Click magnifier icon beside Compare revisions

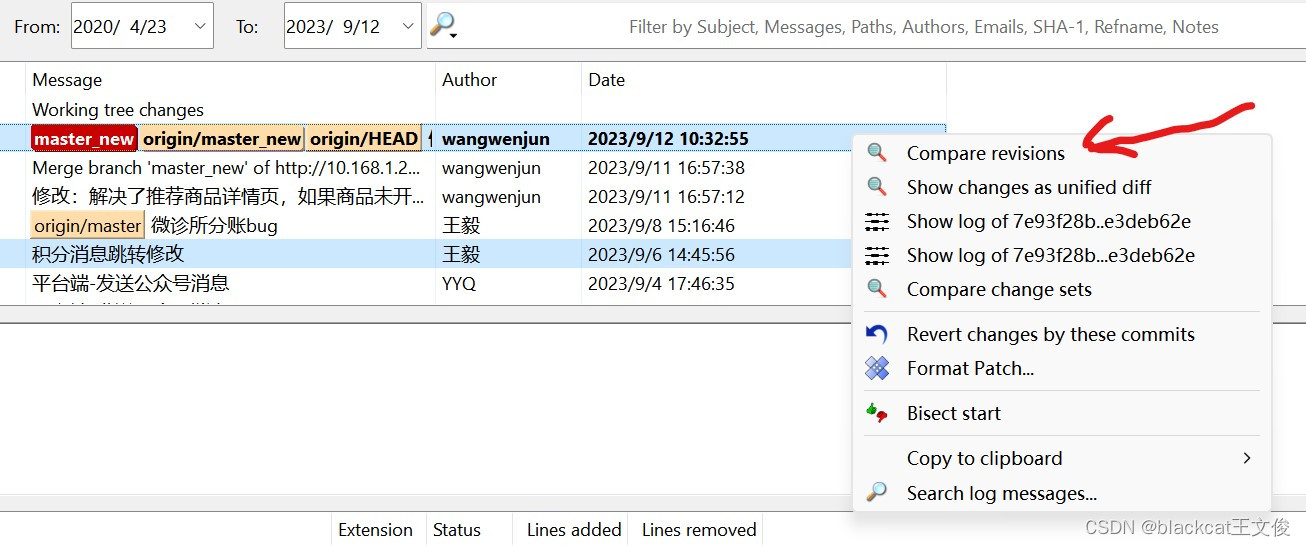pyautogui.click(x=877, y=153)
